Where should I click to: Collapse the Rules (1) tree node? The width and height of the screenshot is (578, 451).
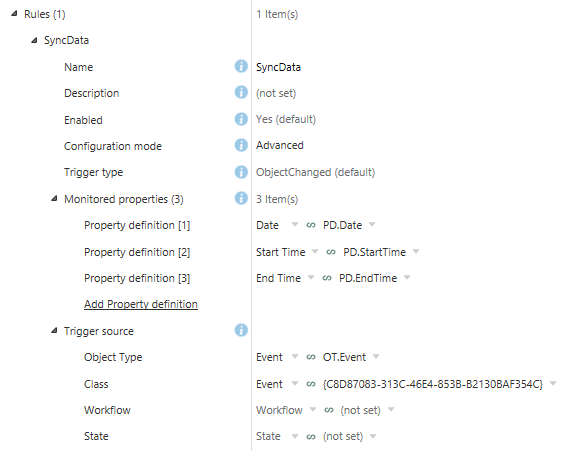tap(14, 14)
